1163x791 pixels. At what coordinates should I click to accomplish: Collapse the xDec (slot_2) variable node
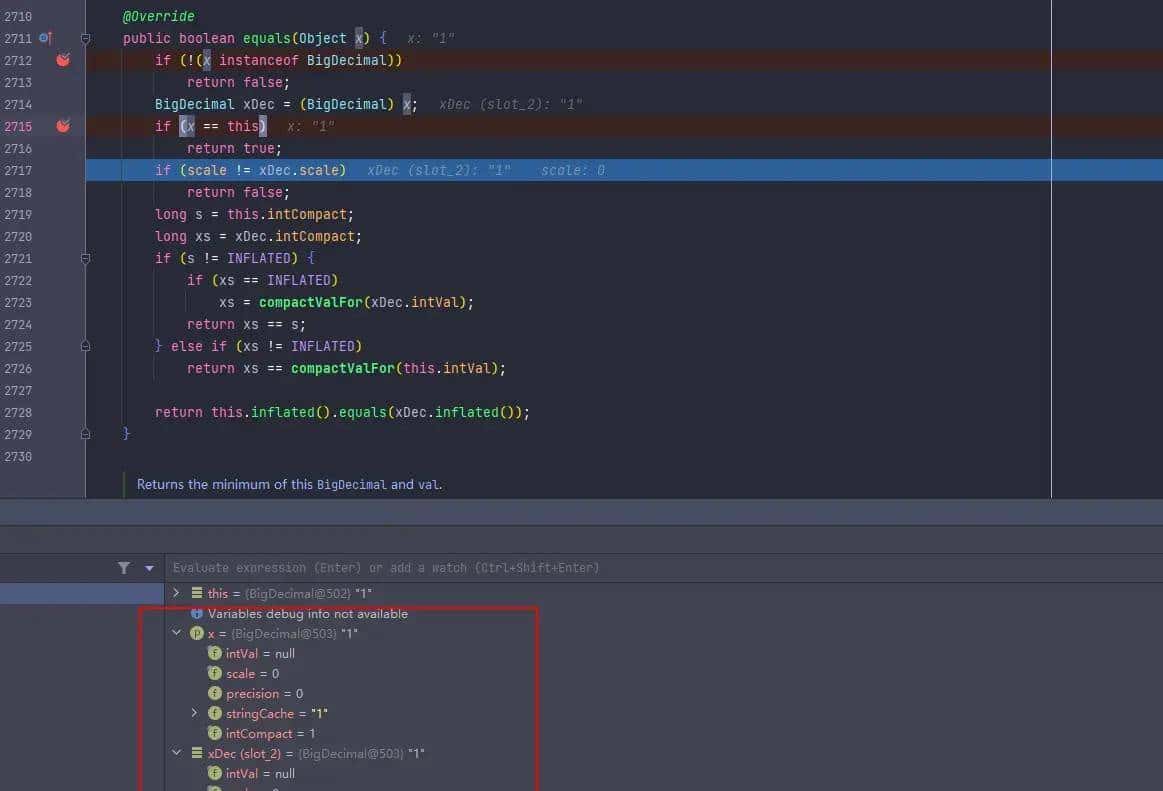point(177,752)
